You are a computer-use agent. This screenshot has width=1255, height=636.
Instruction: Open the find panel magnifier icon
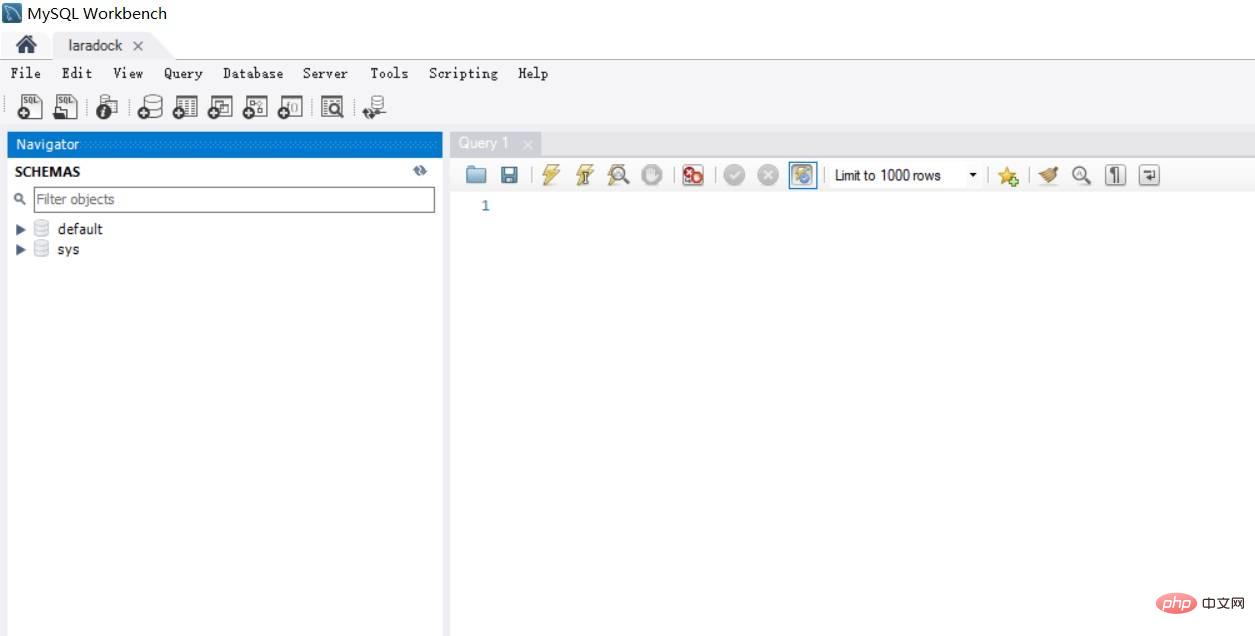coord(1081,175)
